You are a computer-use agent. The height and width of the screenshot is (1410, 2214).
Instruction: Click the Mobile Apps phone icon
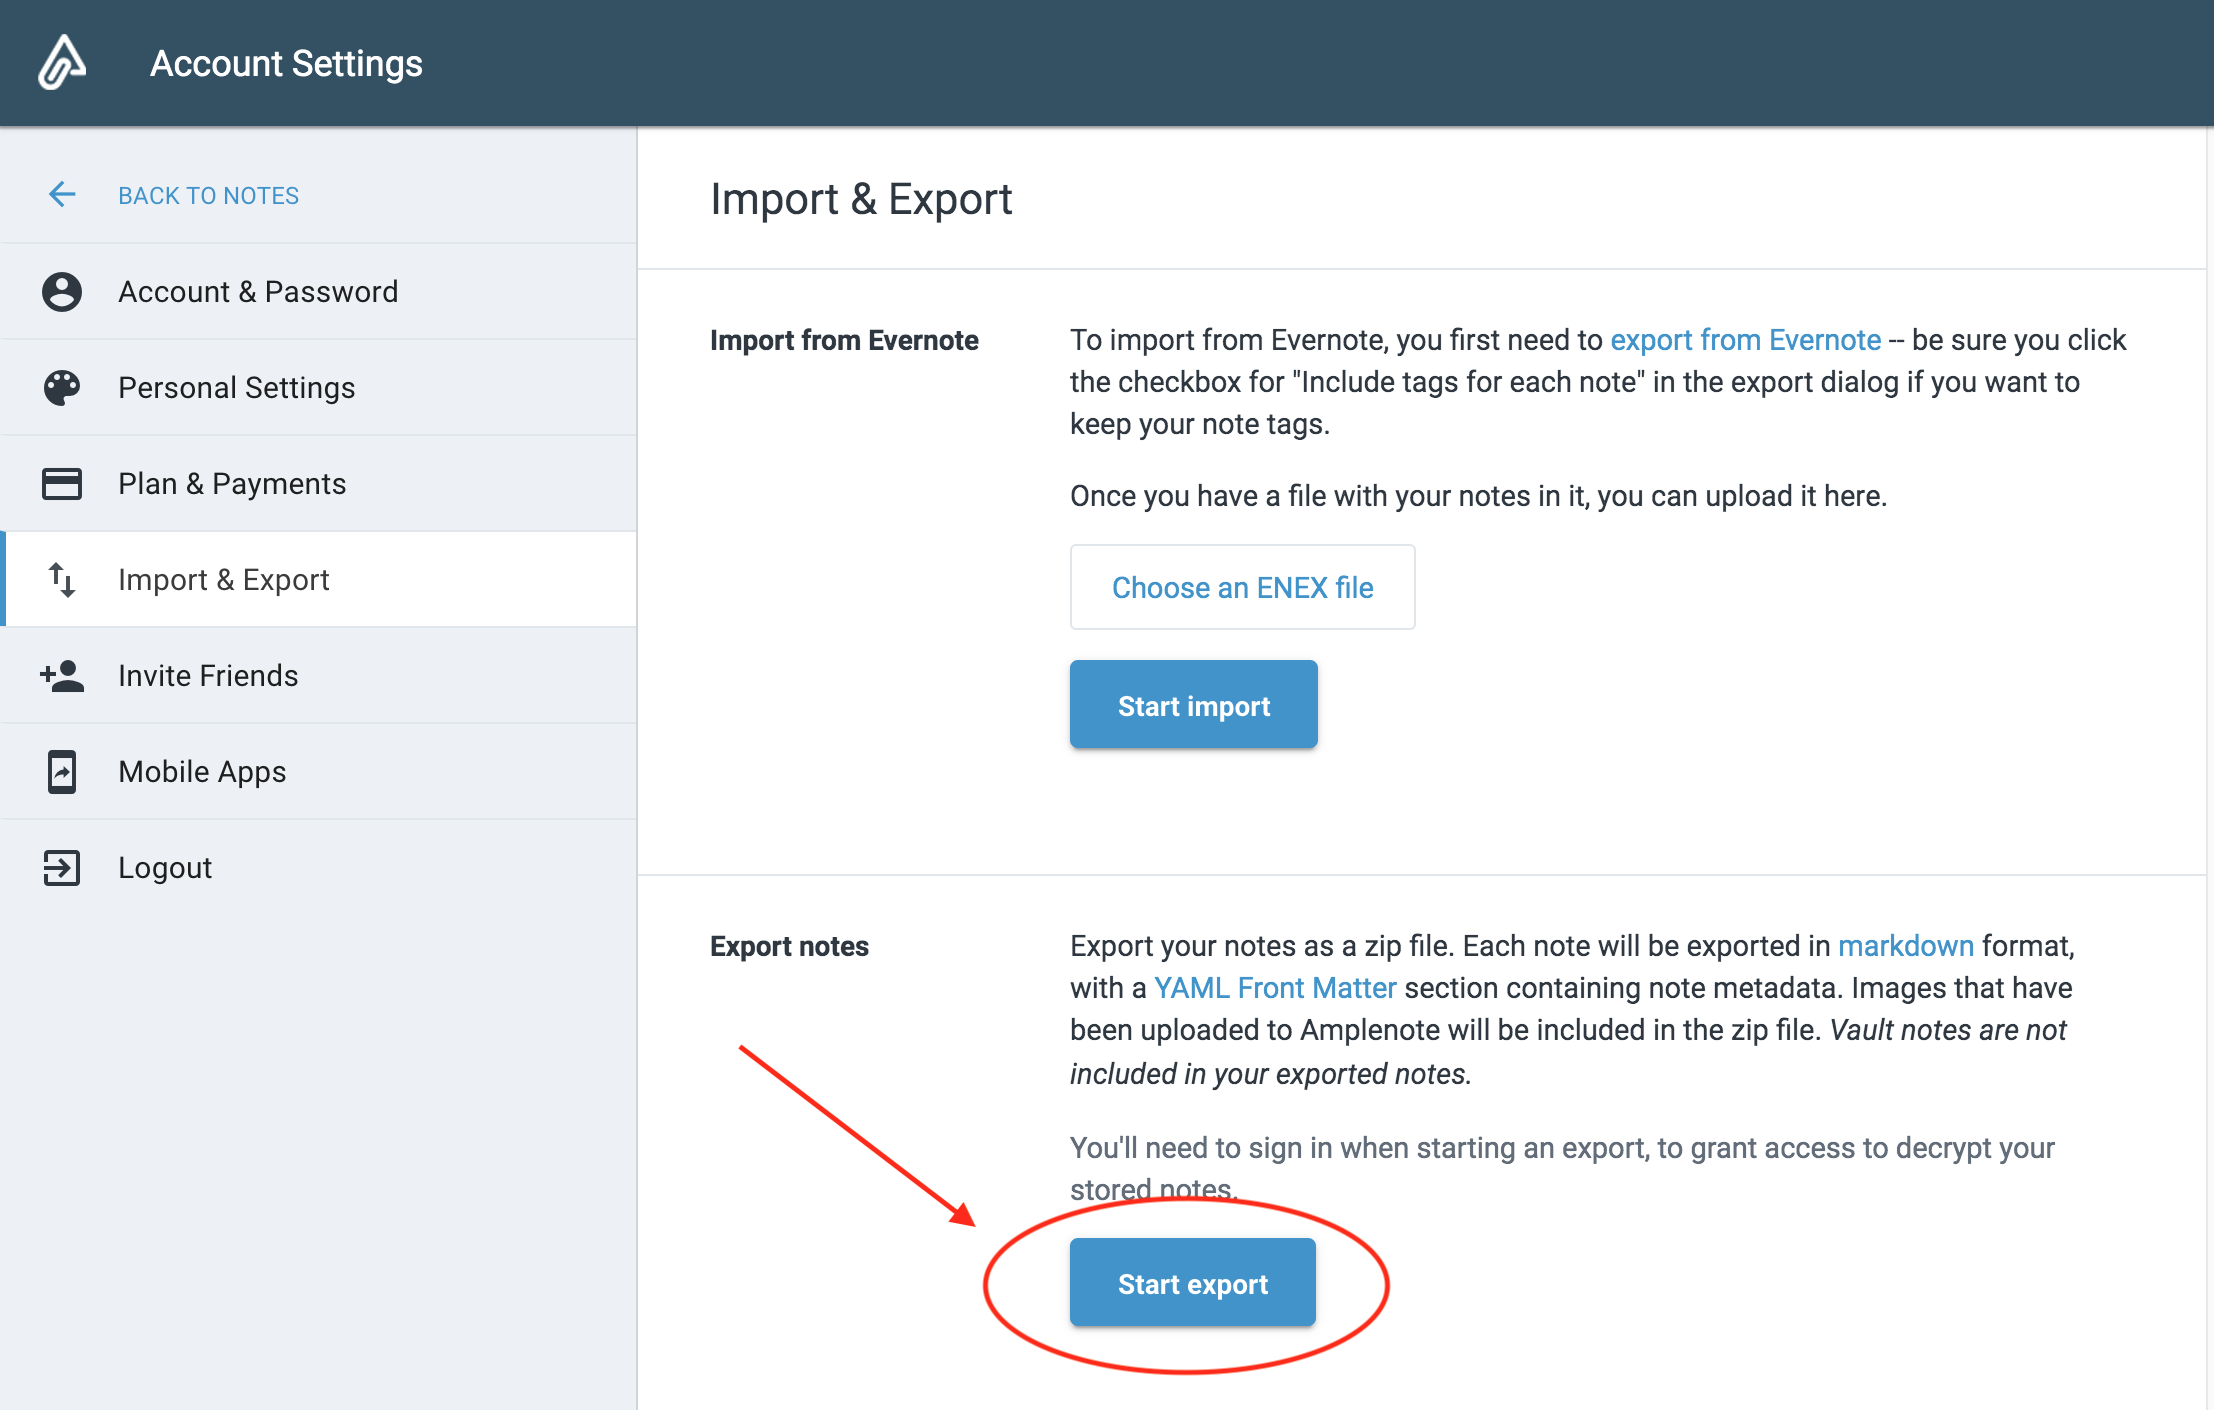click(x=62, y=772)
